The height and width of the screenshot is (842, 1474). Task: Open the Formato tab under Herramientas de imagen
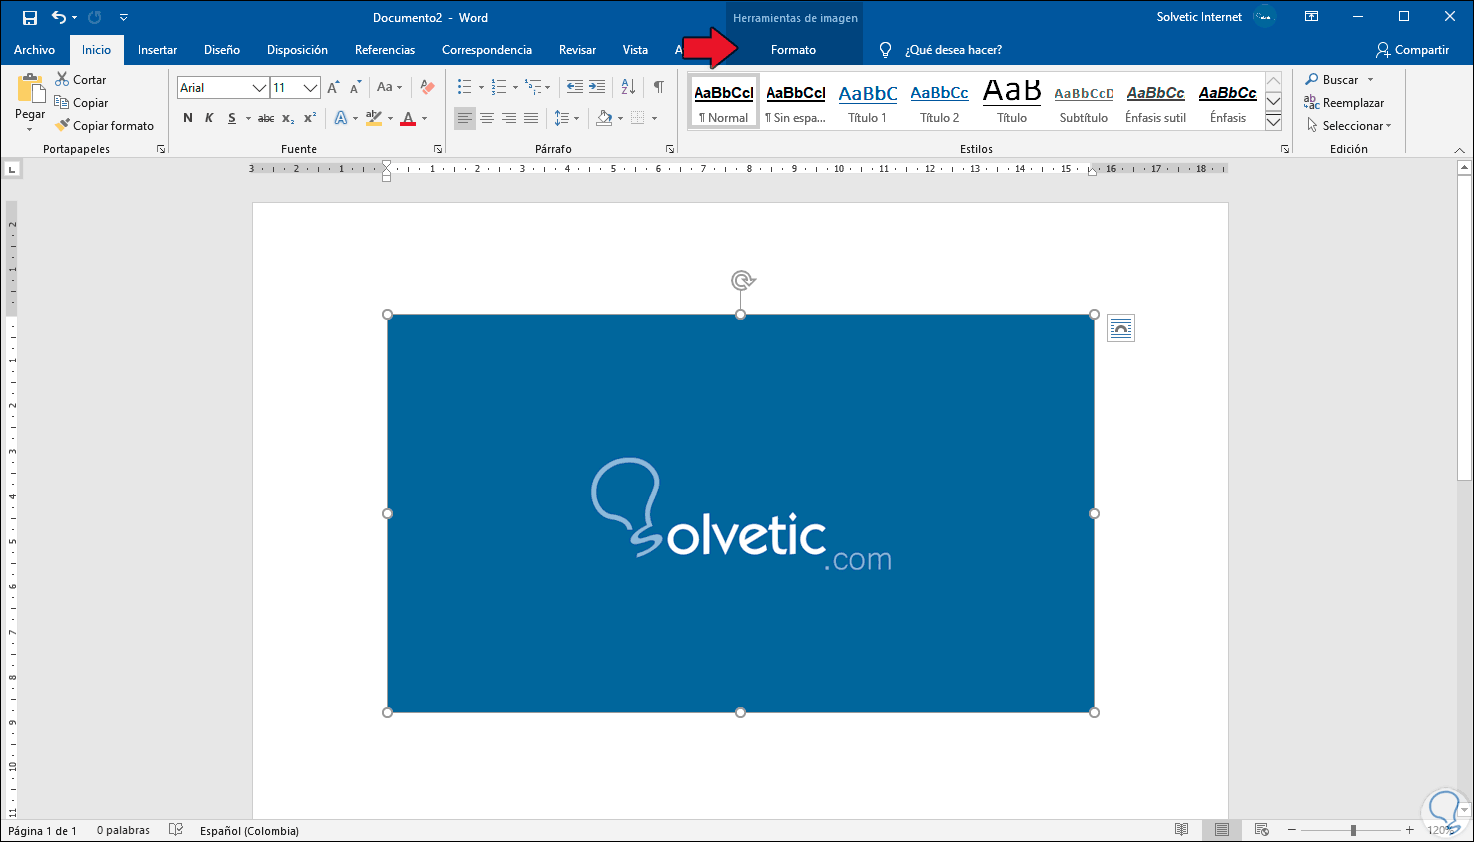pyautogui.click(x=793, y=50)
